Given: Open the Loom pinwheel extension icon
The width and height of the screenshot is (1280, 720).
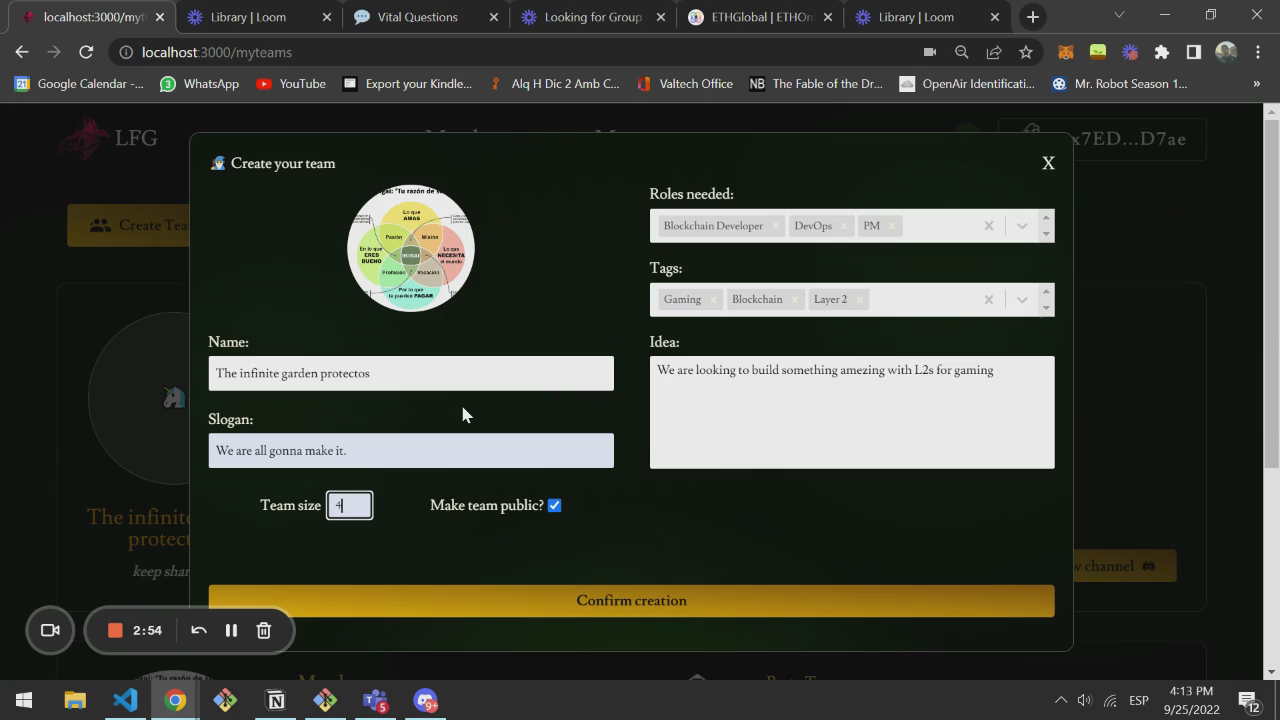Looking at the screenshot, I should (x=1130, y=52).
